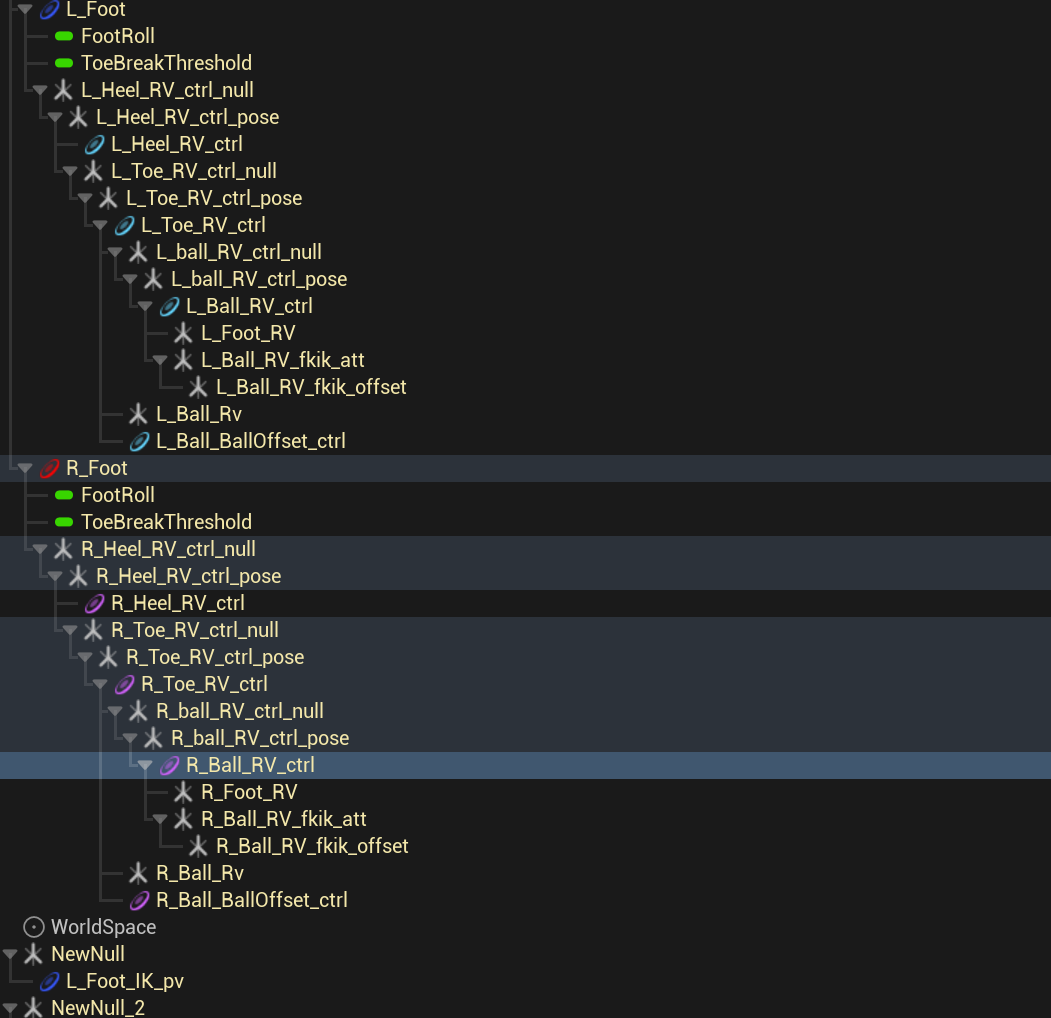This screenshot has width=1051, height=1018.
Task: Collapse R_ball_RV_ctrl_null branch
Action: pos(115,711)
